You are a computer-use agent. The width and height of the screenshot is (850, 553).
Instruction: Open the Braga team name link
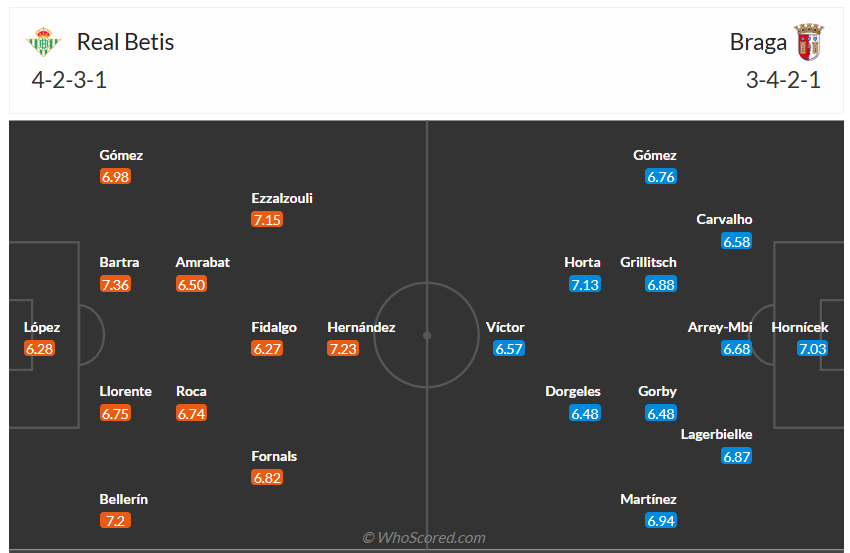[x=757, y=42]
